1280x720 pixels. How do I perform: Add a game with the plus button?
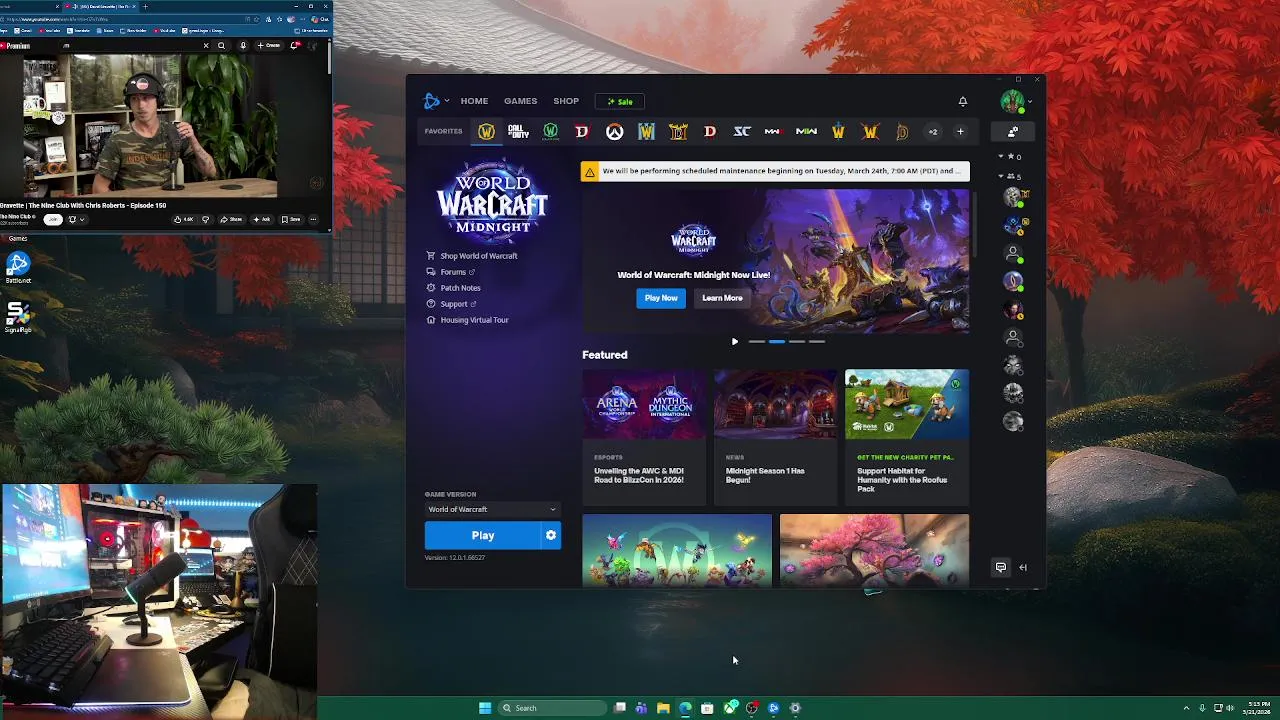[x=960, y=131]
